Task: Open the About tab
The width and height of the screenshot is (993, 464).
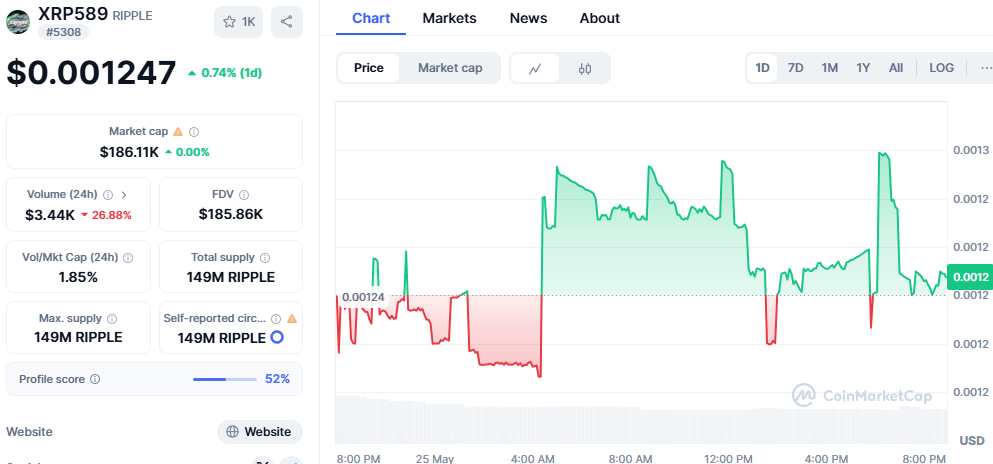Action: (600, 18)
